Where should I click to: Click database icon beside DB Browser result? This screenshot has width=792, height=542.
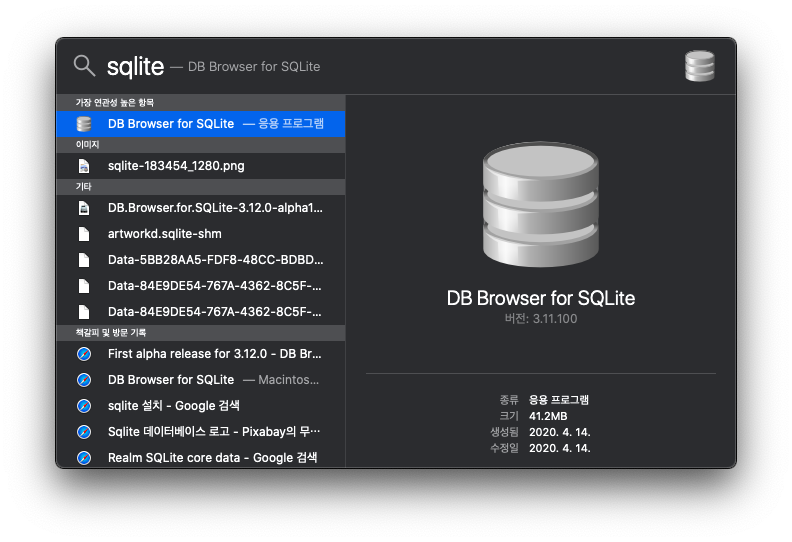tap(84, 124)
